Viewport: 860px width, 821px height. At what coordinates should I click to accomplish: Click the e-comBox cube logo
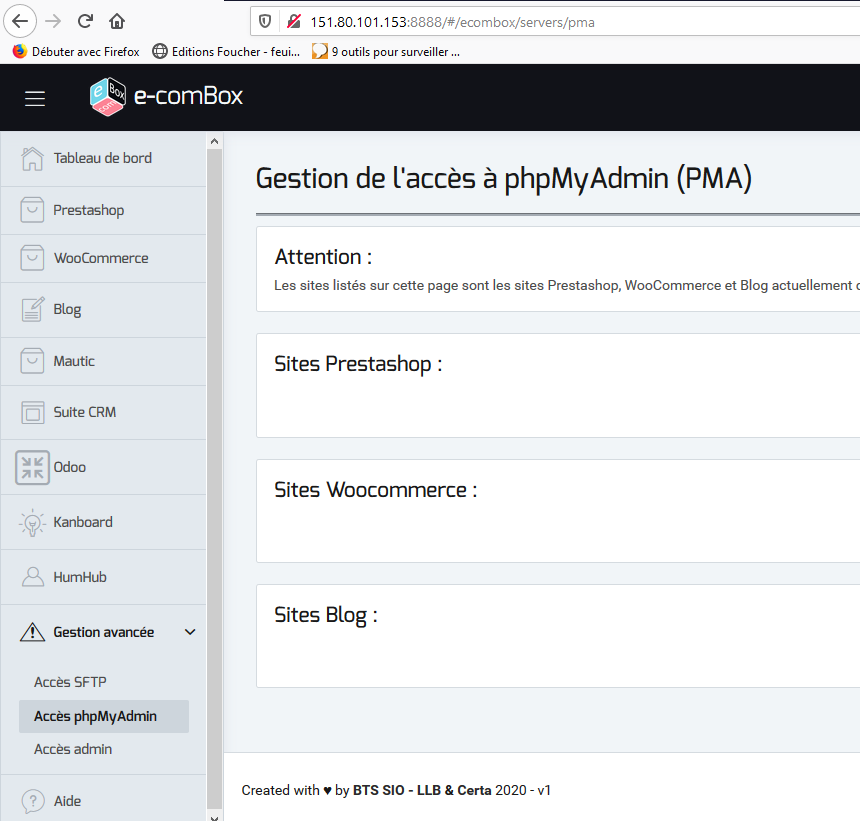(108, 97)
